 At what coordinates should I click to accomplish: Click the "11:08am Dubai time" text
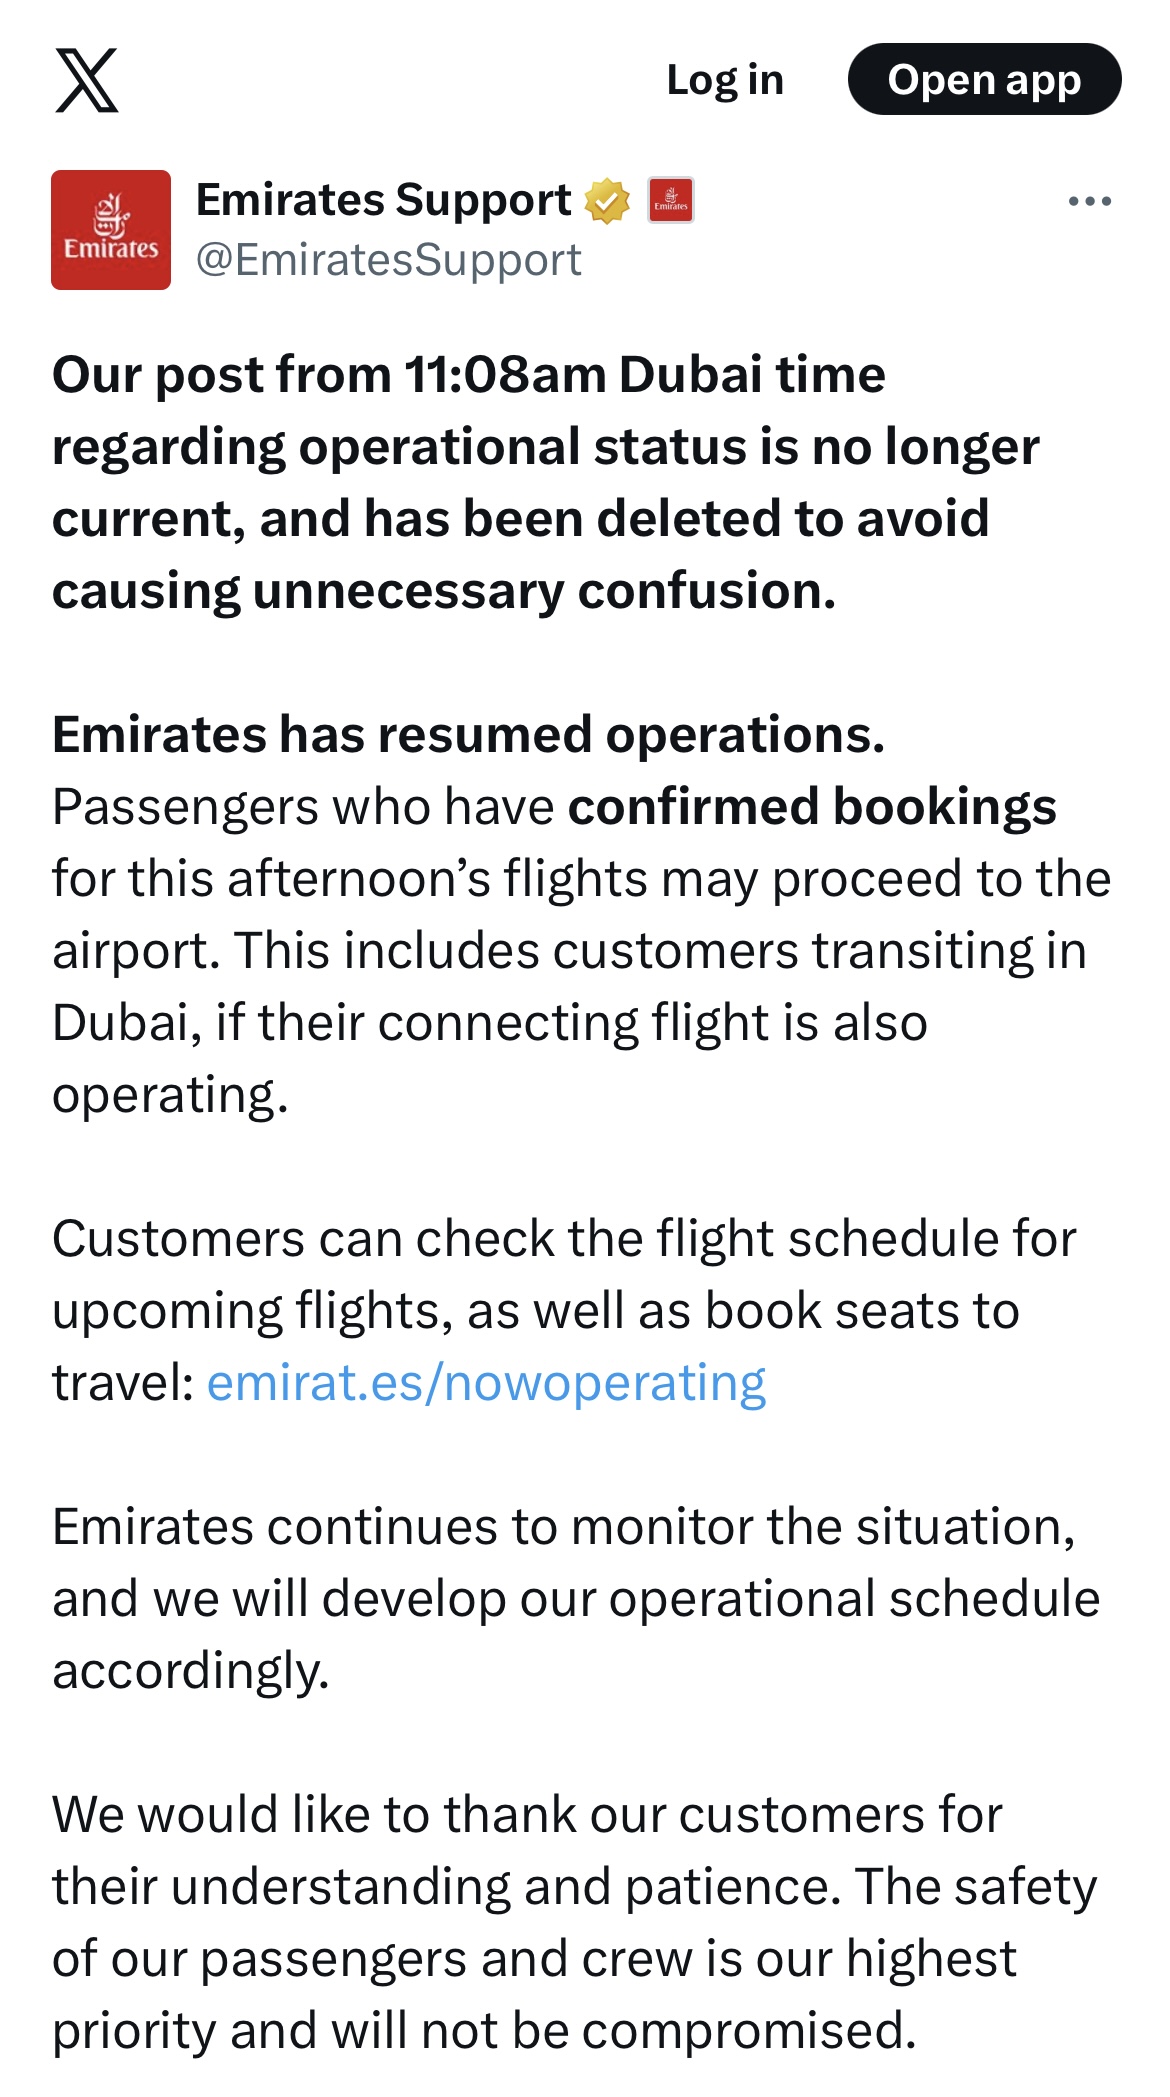[x=644, y=375]
